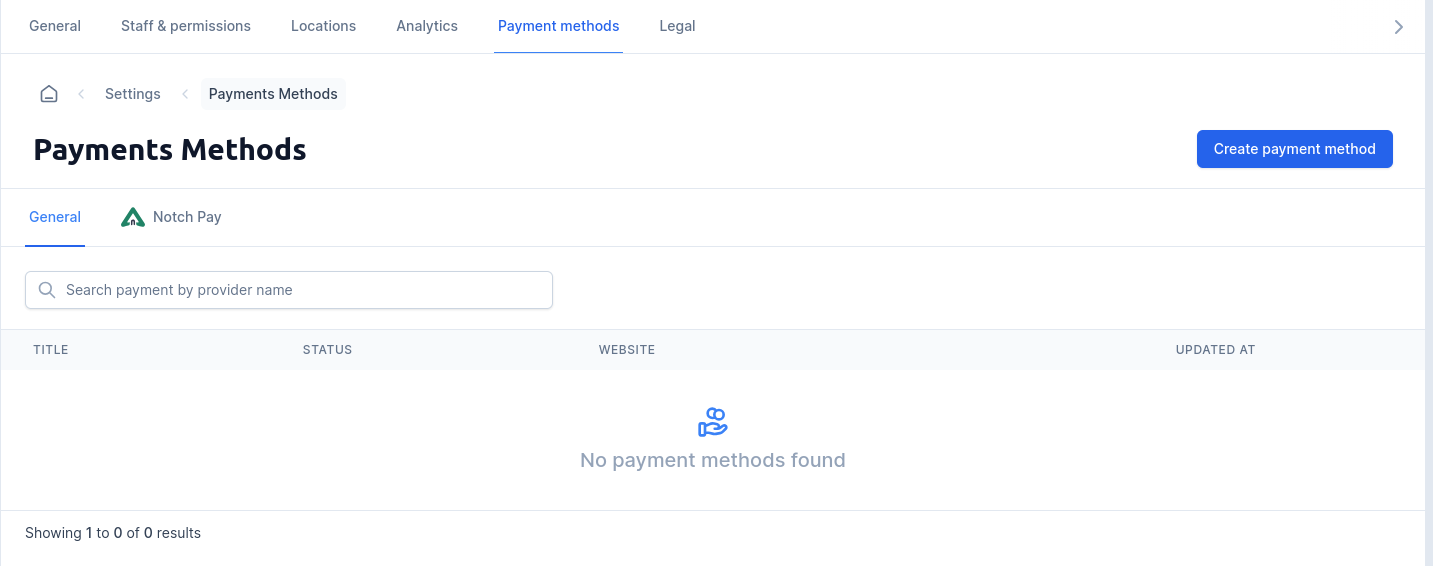Screen dimensions: 1433x566
Task: Switch to Notch Pay sub-tab
Action: (x=187, y=217)
